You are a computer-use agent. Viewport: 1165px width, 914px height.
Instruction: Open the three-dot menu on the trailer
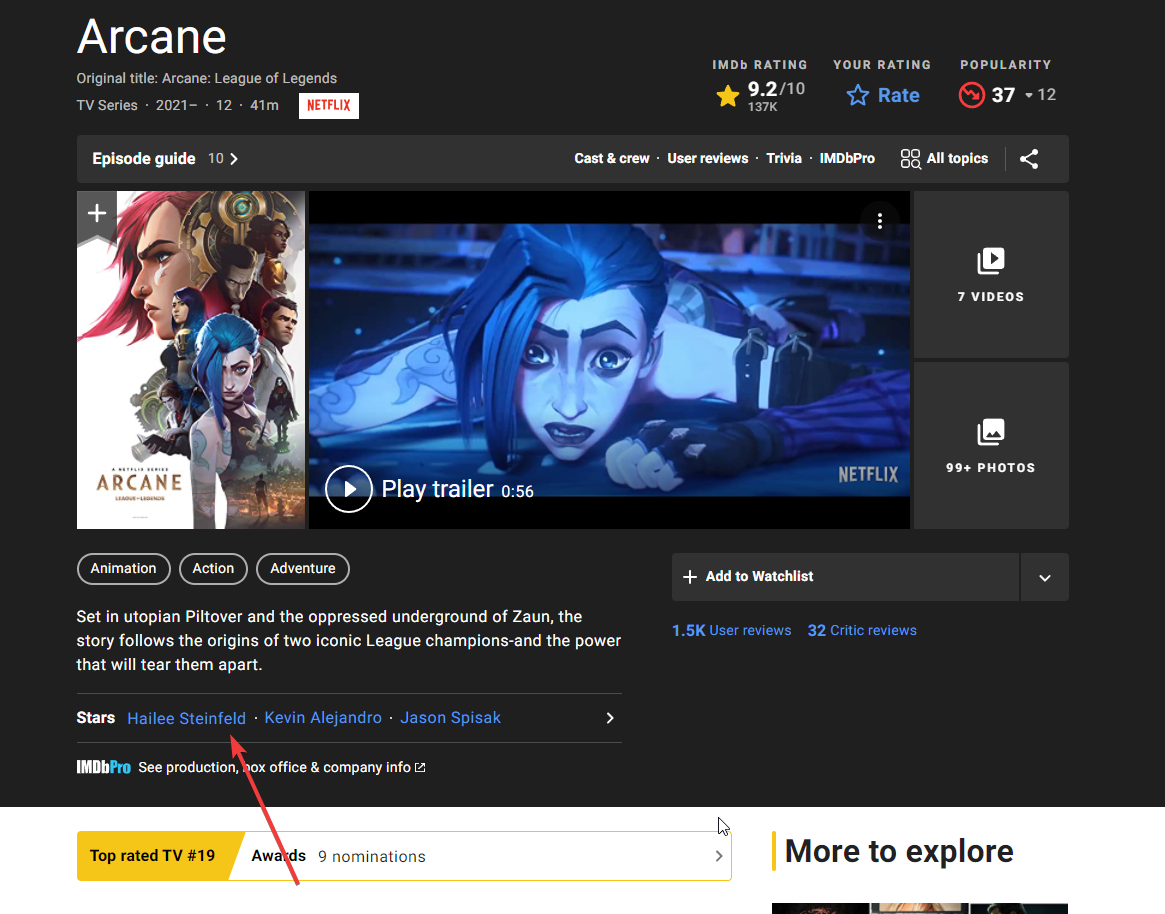(879, 221)
